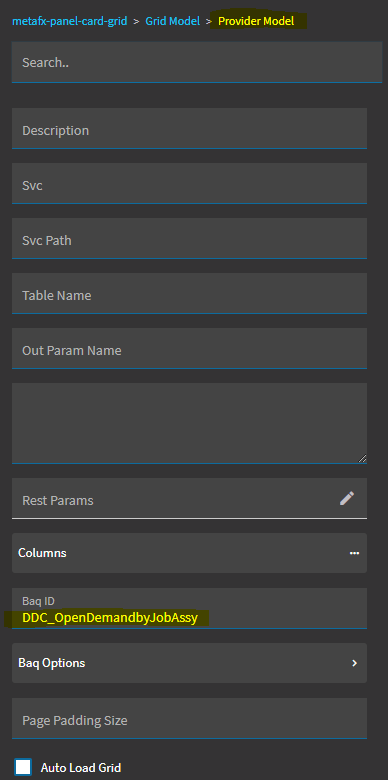The image size is (388, 780).
Task: Select the Svc text field
Action: 190,183
